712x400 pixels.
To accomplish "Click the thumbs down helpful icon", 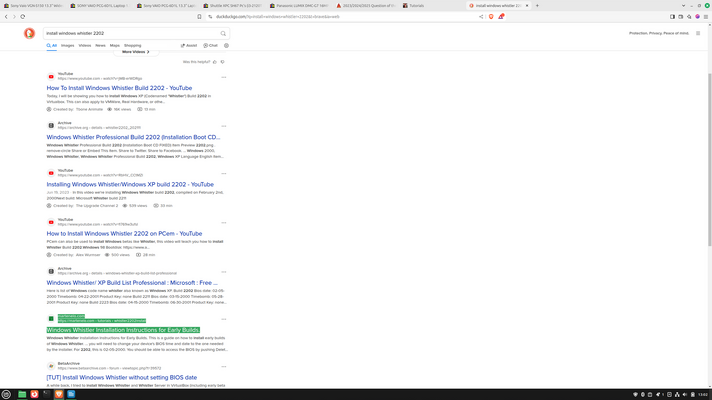I will pyautogui.click(x=222, y=62).
